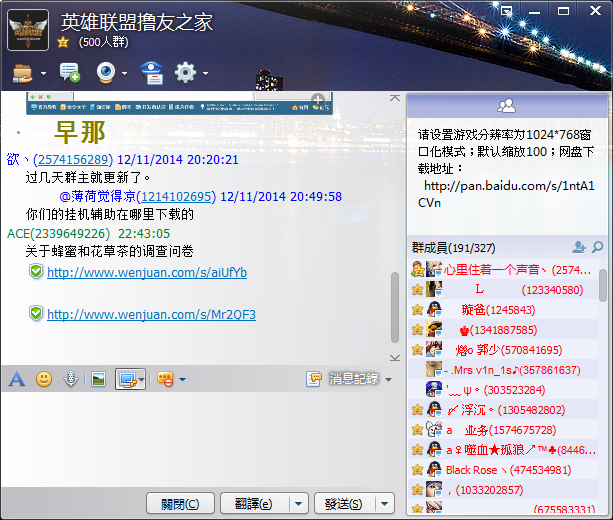Expand the webcam icon dropdown arrow
This screenshot has height=520, width=613.
124,73
